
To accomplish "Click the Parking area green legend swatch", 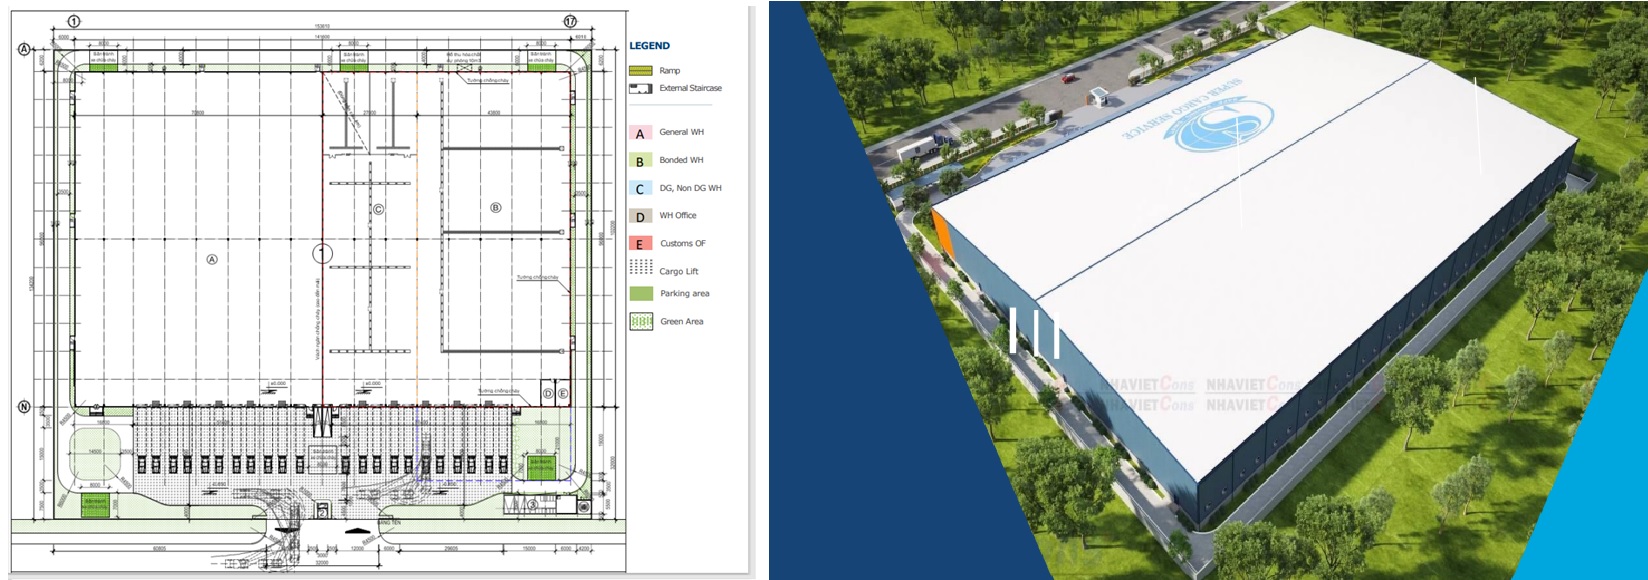I will point(641,294).
